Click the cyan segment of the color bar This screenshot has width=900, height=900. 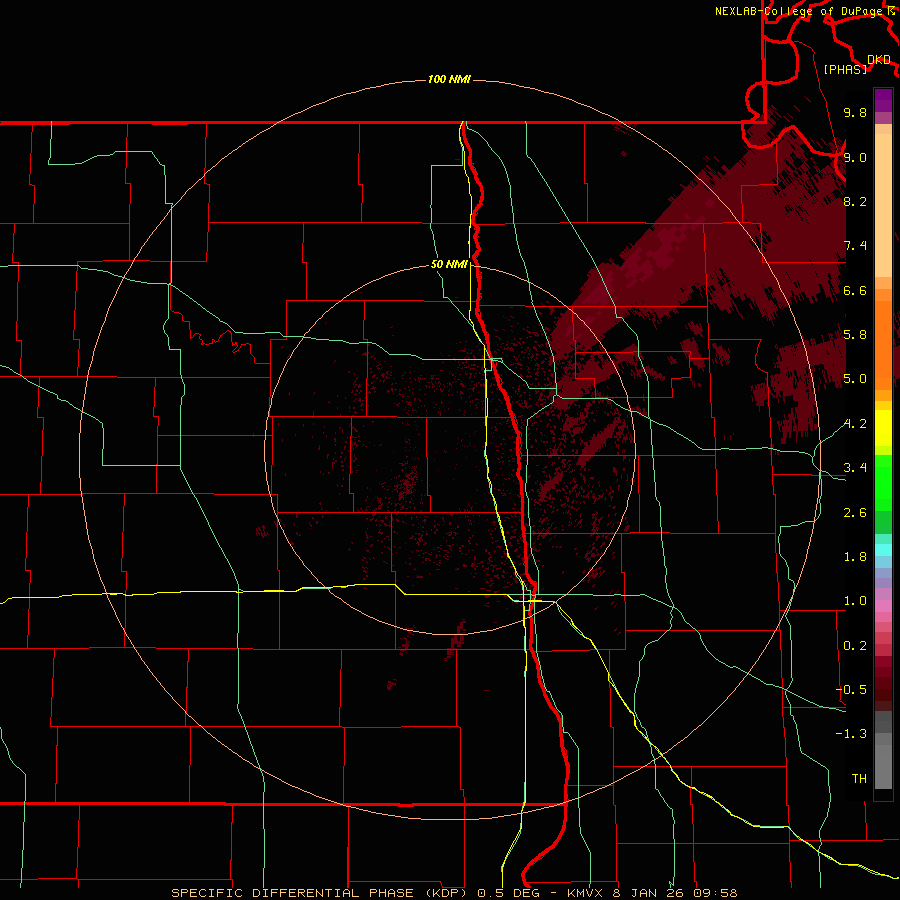pyautogui.click(x=883, y=550)
